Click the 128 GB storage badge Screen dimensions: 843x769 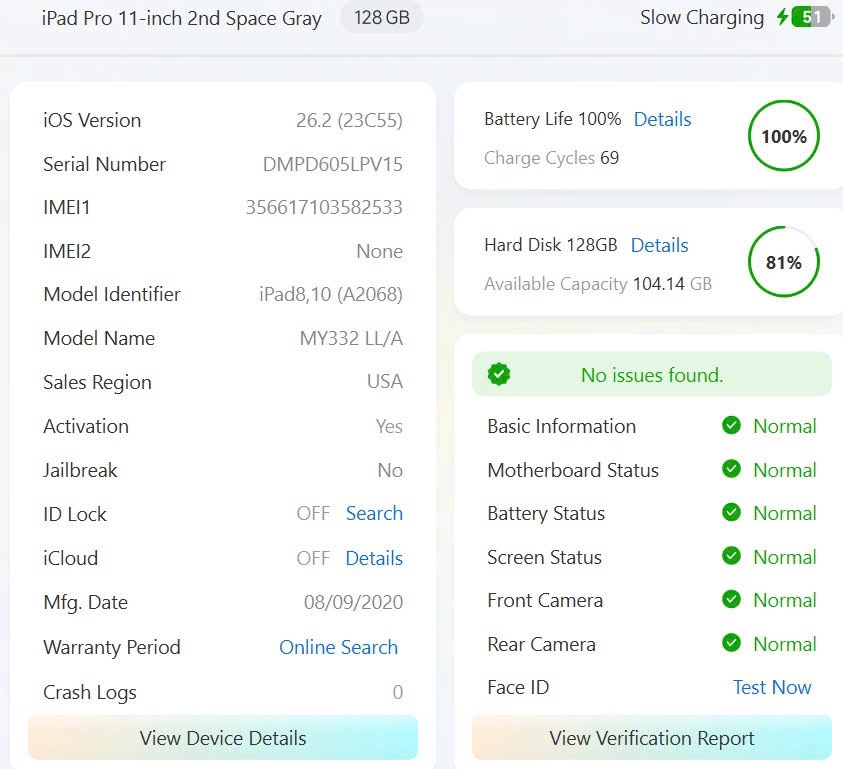coord(382,19)
